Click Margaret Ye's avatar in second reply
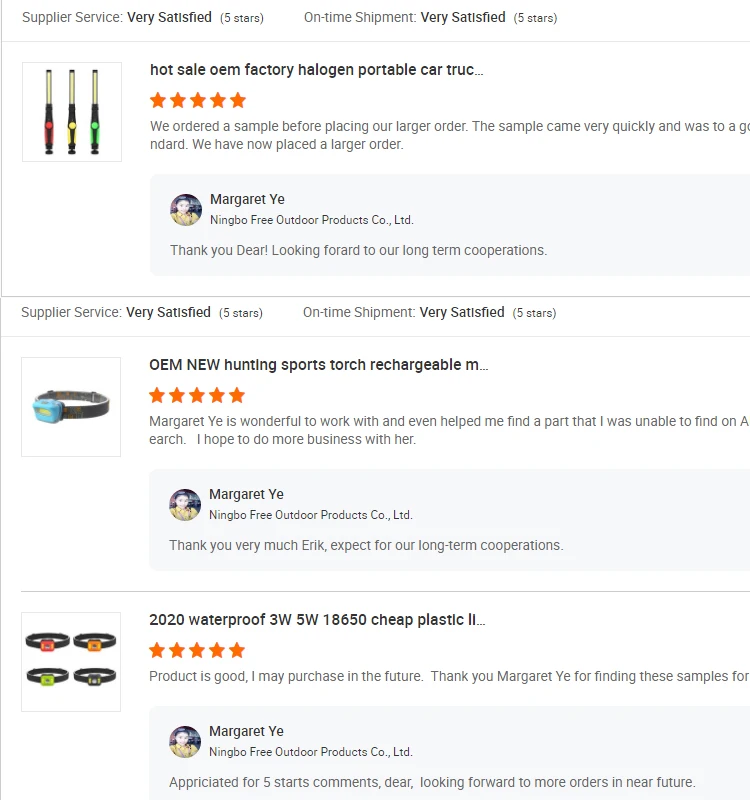 (185, 505)
